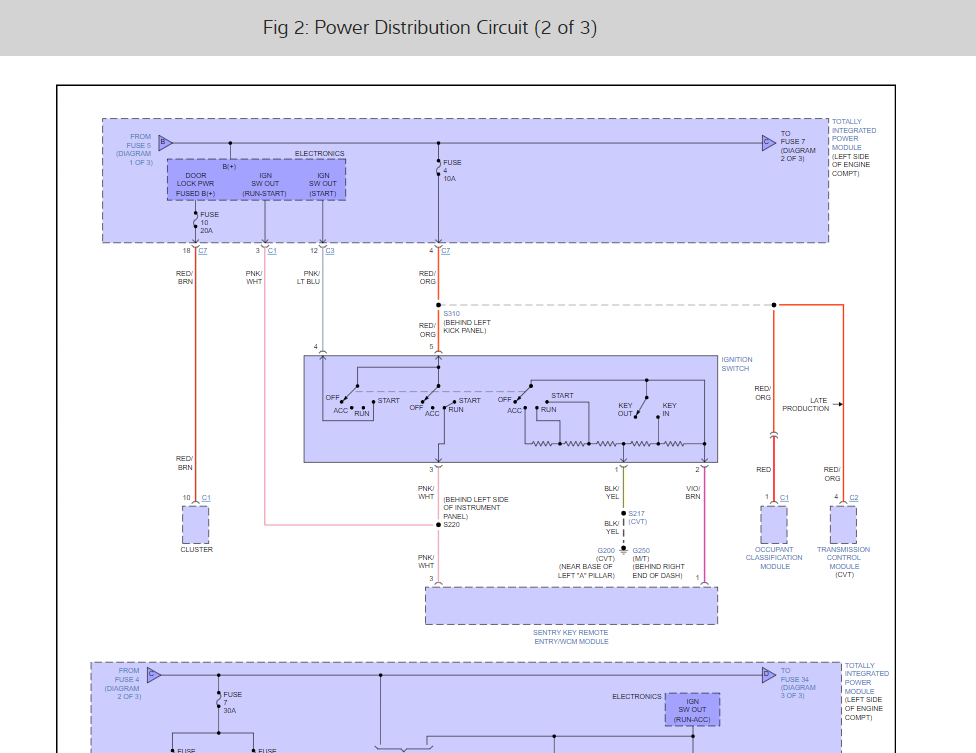Open the C2 connector link at Transmission Control Module
The width and height of the screenshot is (976, 753).
(853, 498)
